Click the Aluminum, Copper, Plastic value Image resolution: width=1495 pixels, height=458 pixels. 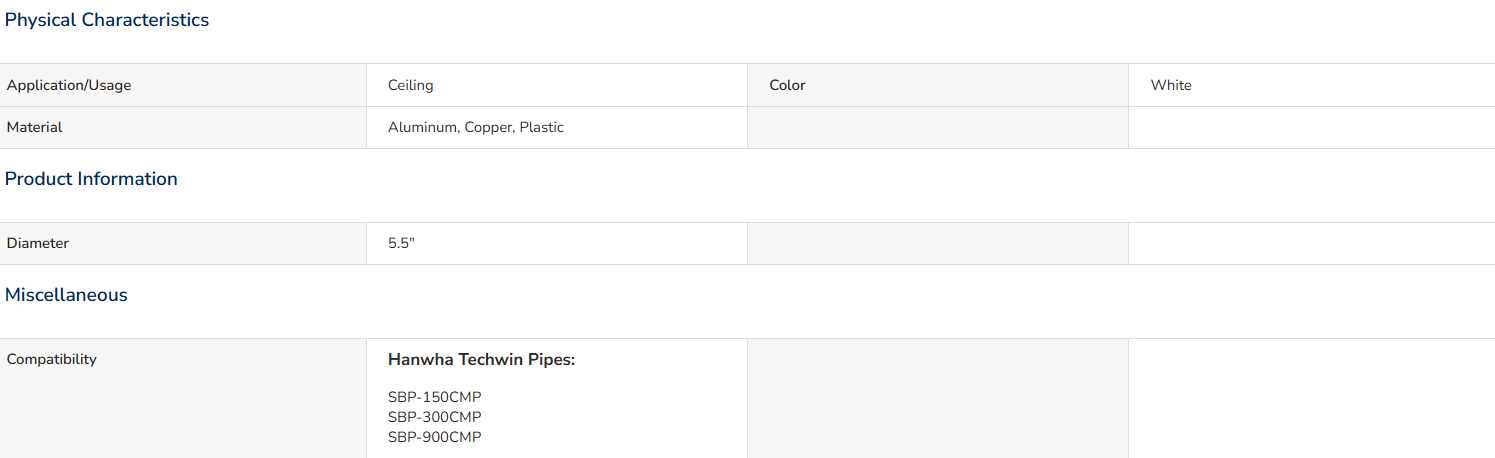click(476, 127)
